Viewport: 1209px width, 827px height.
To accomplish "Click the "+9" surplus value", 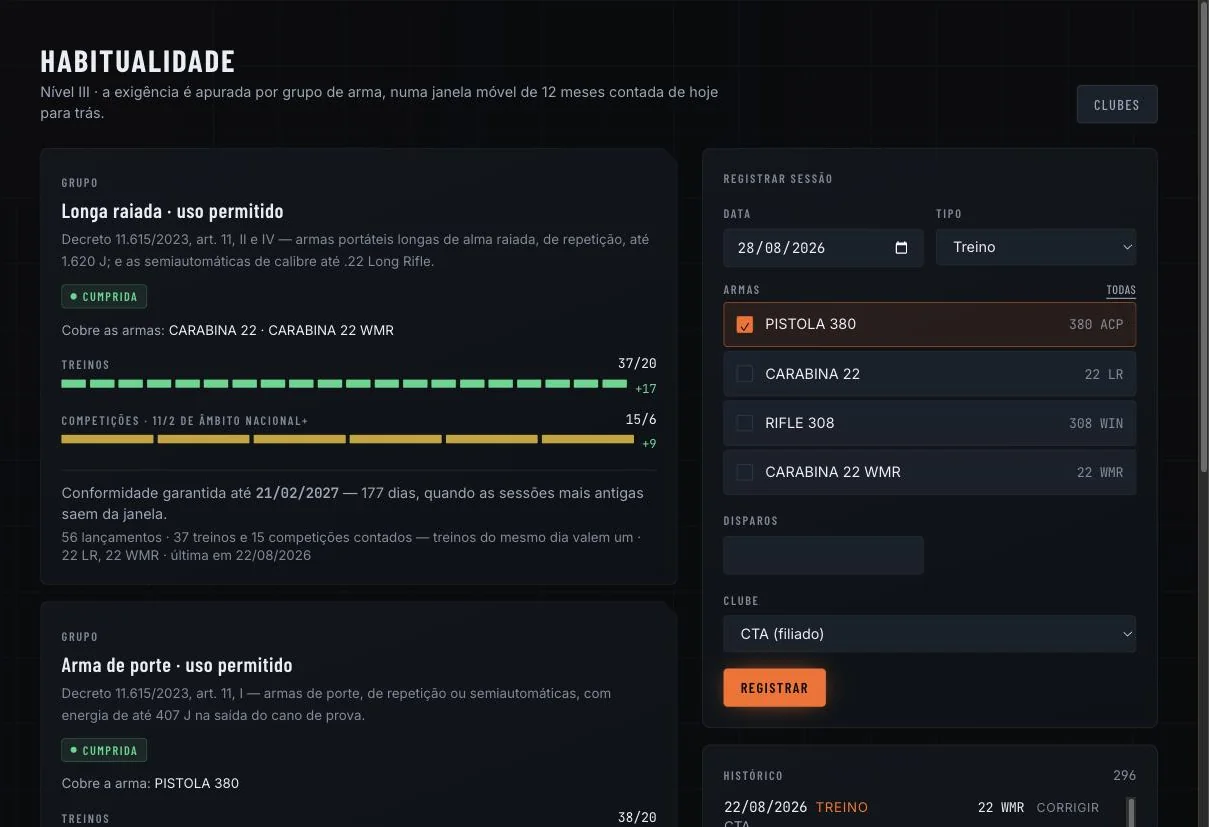I will pyautogui.click(x=649, y=444).
